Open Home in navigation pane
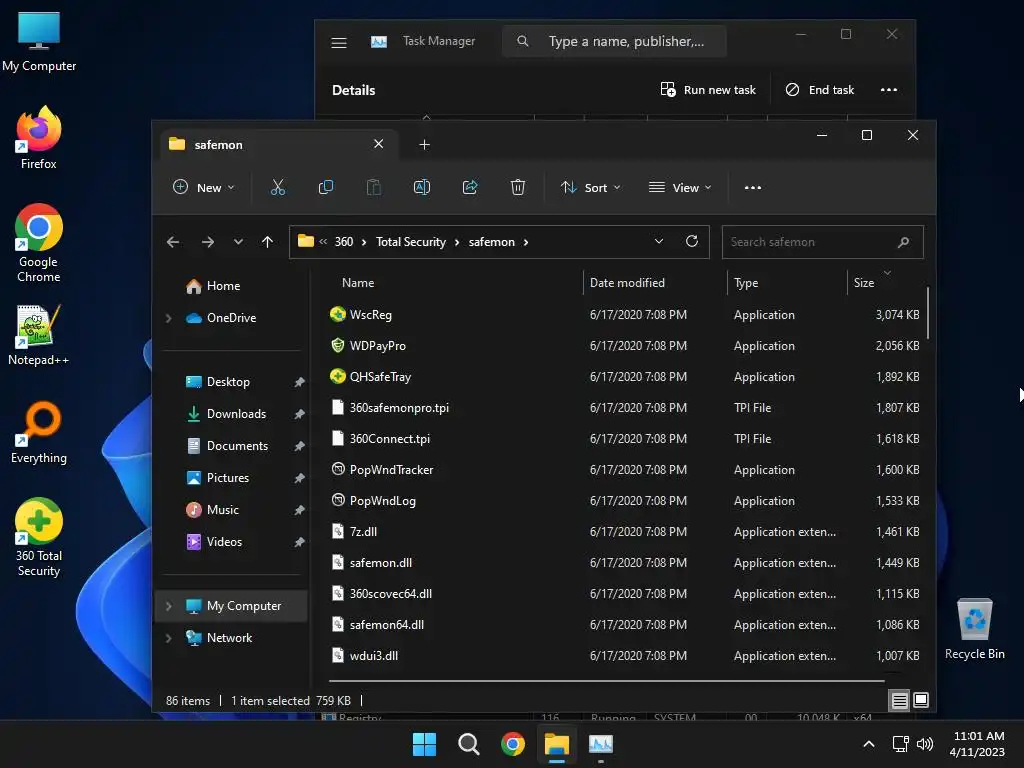This screenshot has width=1024, height=768. (223, 286)
